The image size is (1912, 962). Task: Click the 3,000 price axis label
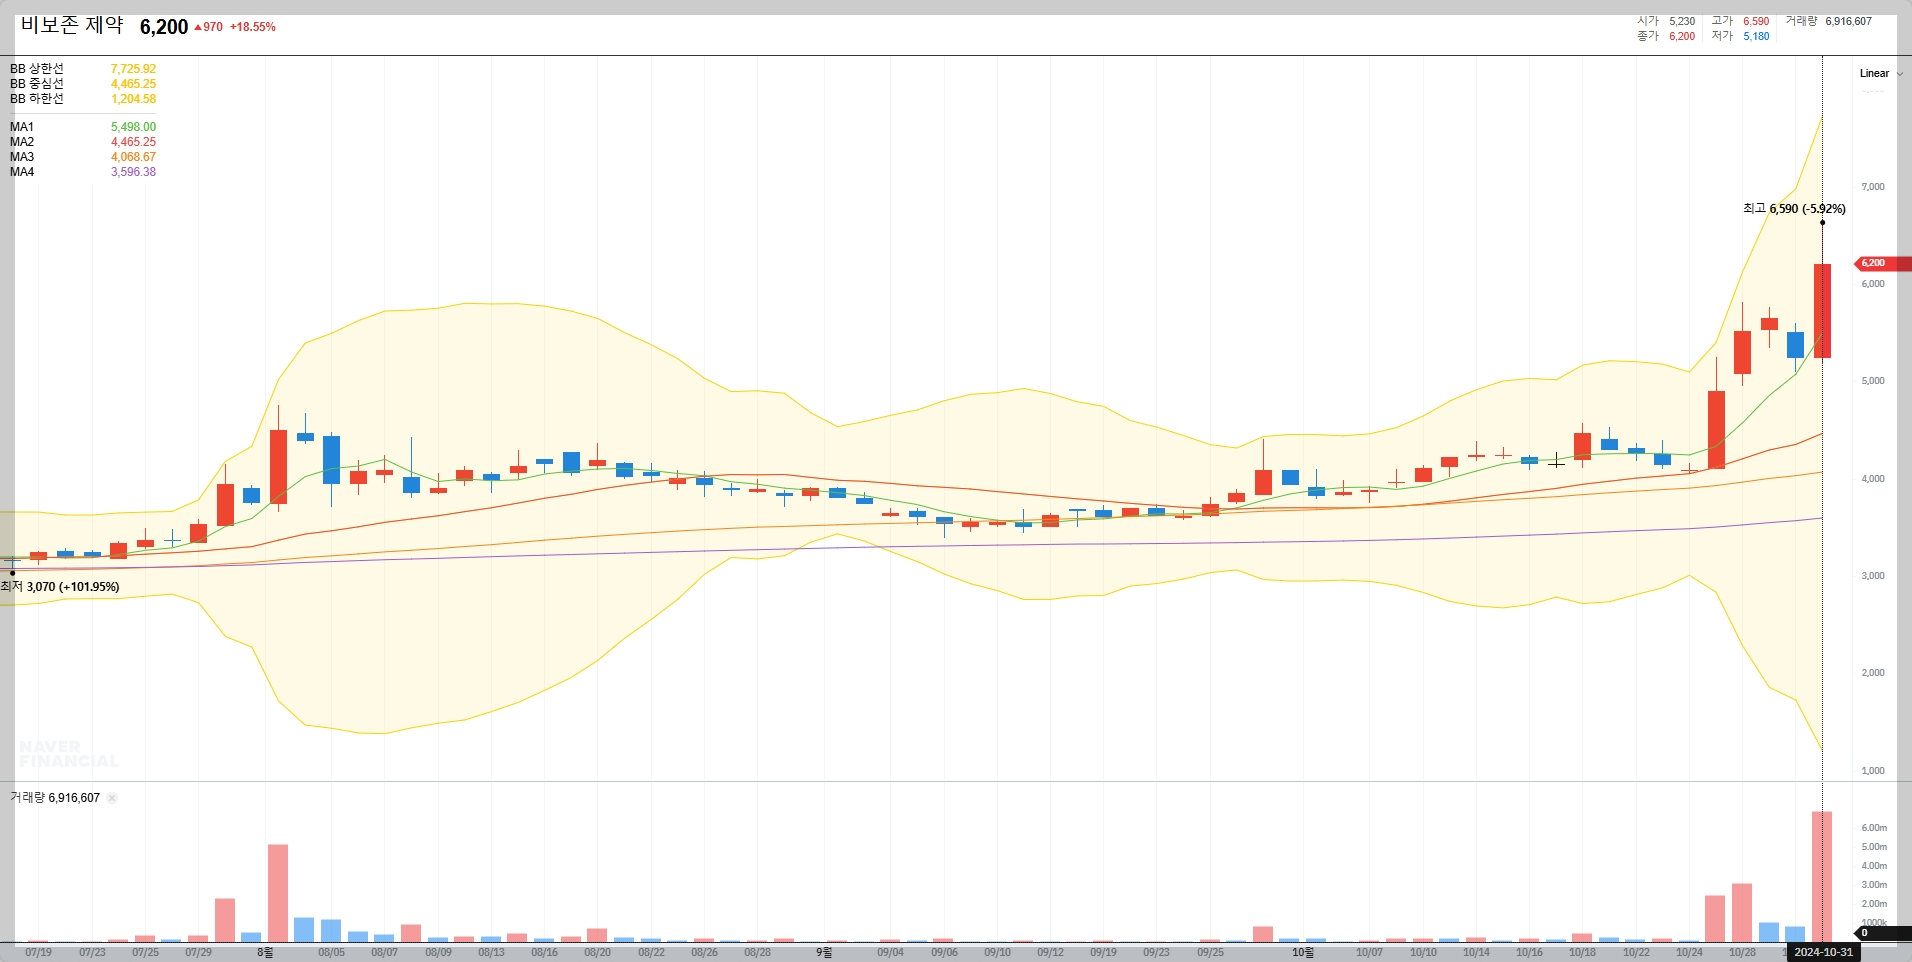pyautogui.click(x=1872, y=576)
